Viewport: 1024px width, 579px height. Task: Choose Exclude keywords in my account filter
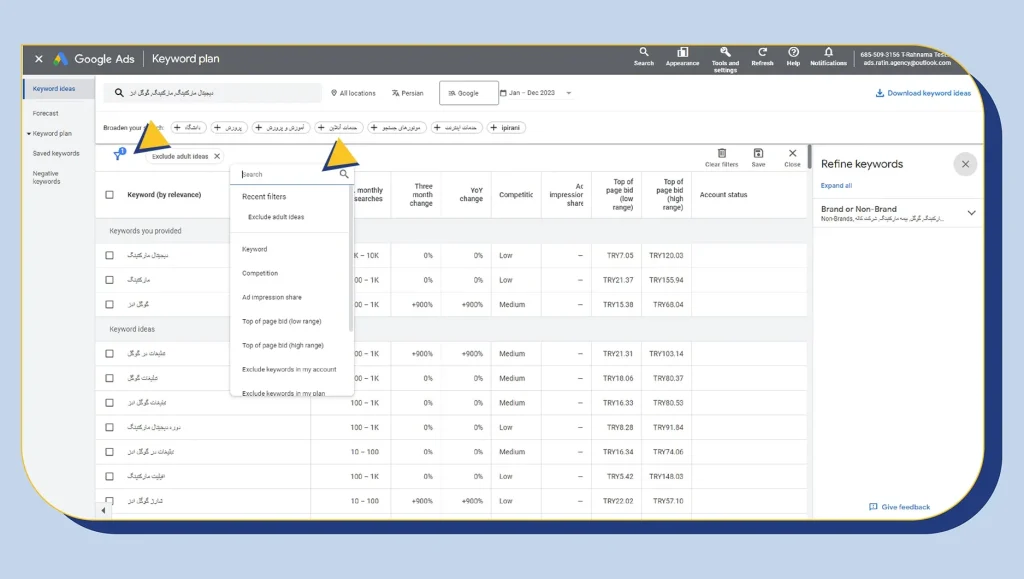(x=289, y=369)
